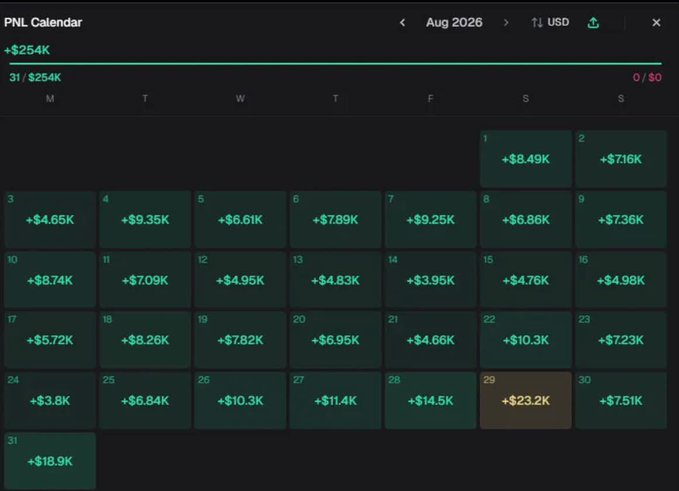Select day 16 showing +$4.98K
The height and width of the screenshot is (491, 679).
click(x=621, y=280)
